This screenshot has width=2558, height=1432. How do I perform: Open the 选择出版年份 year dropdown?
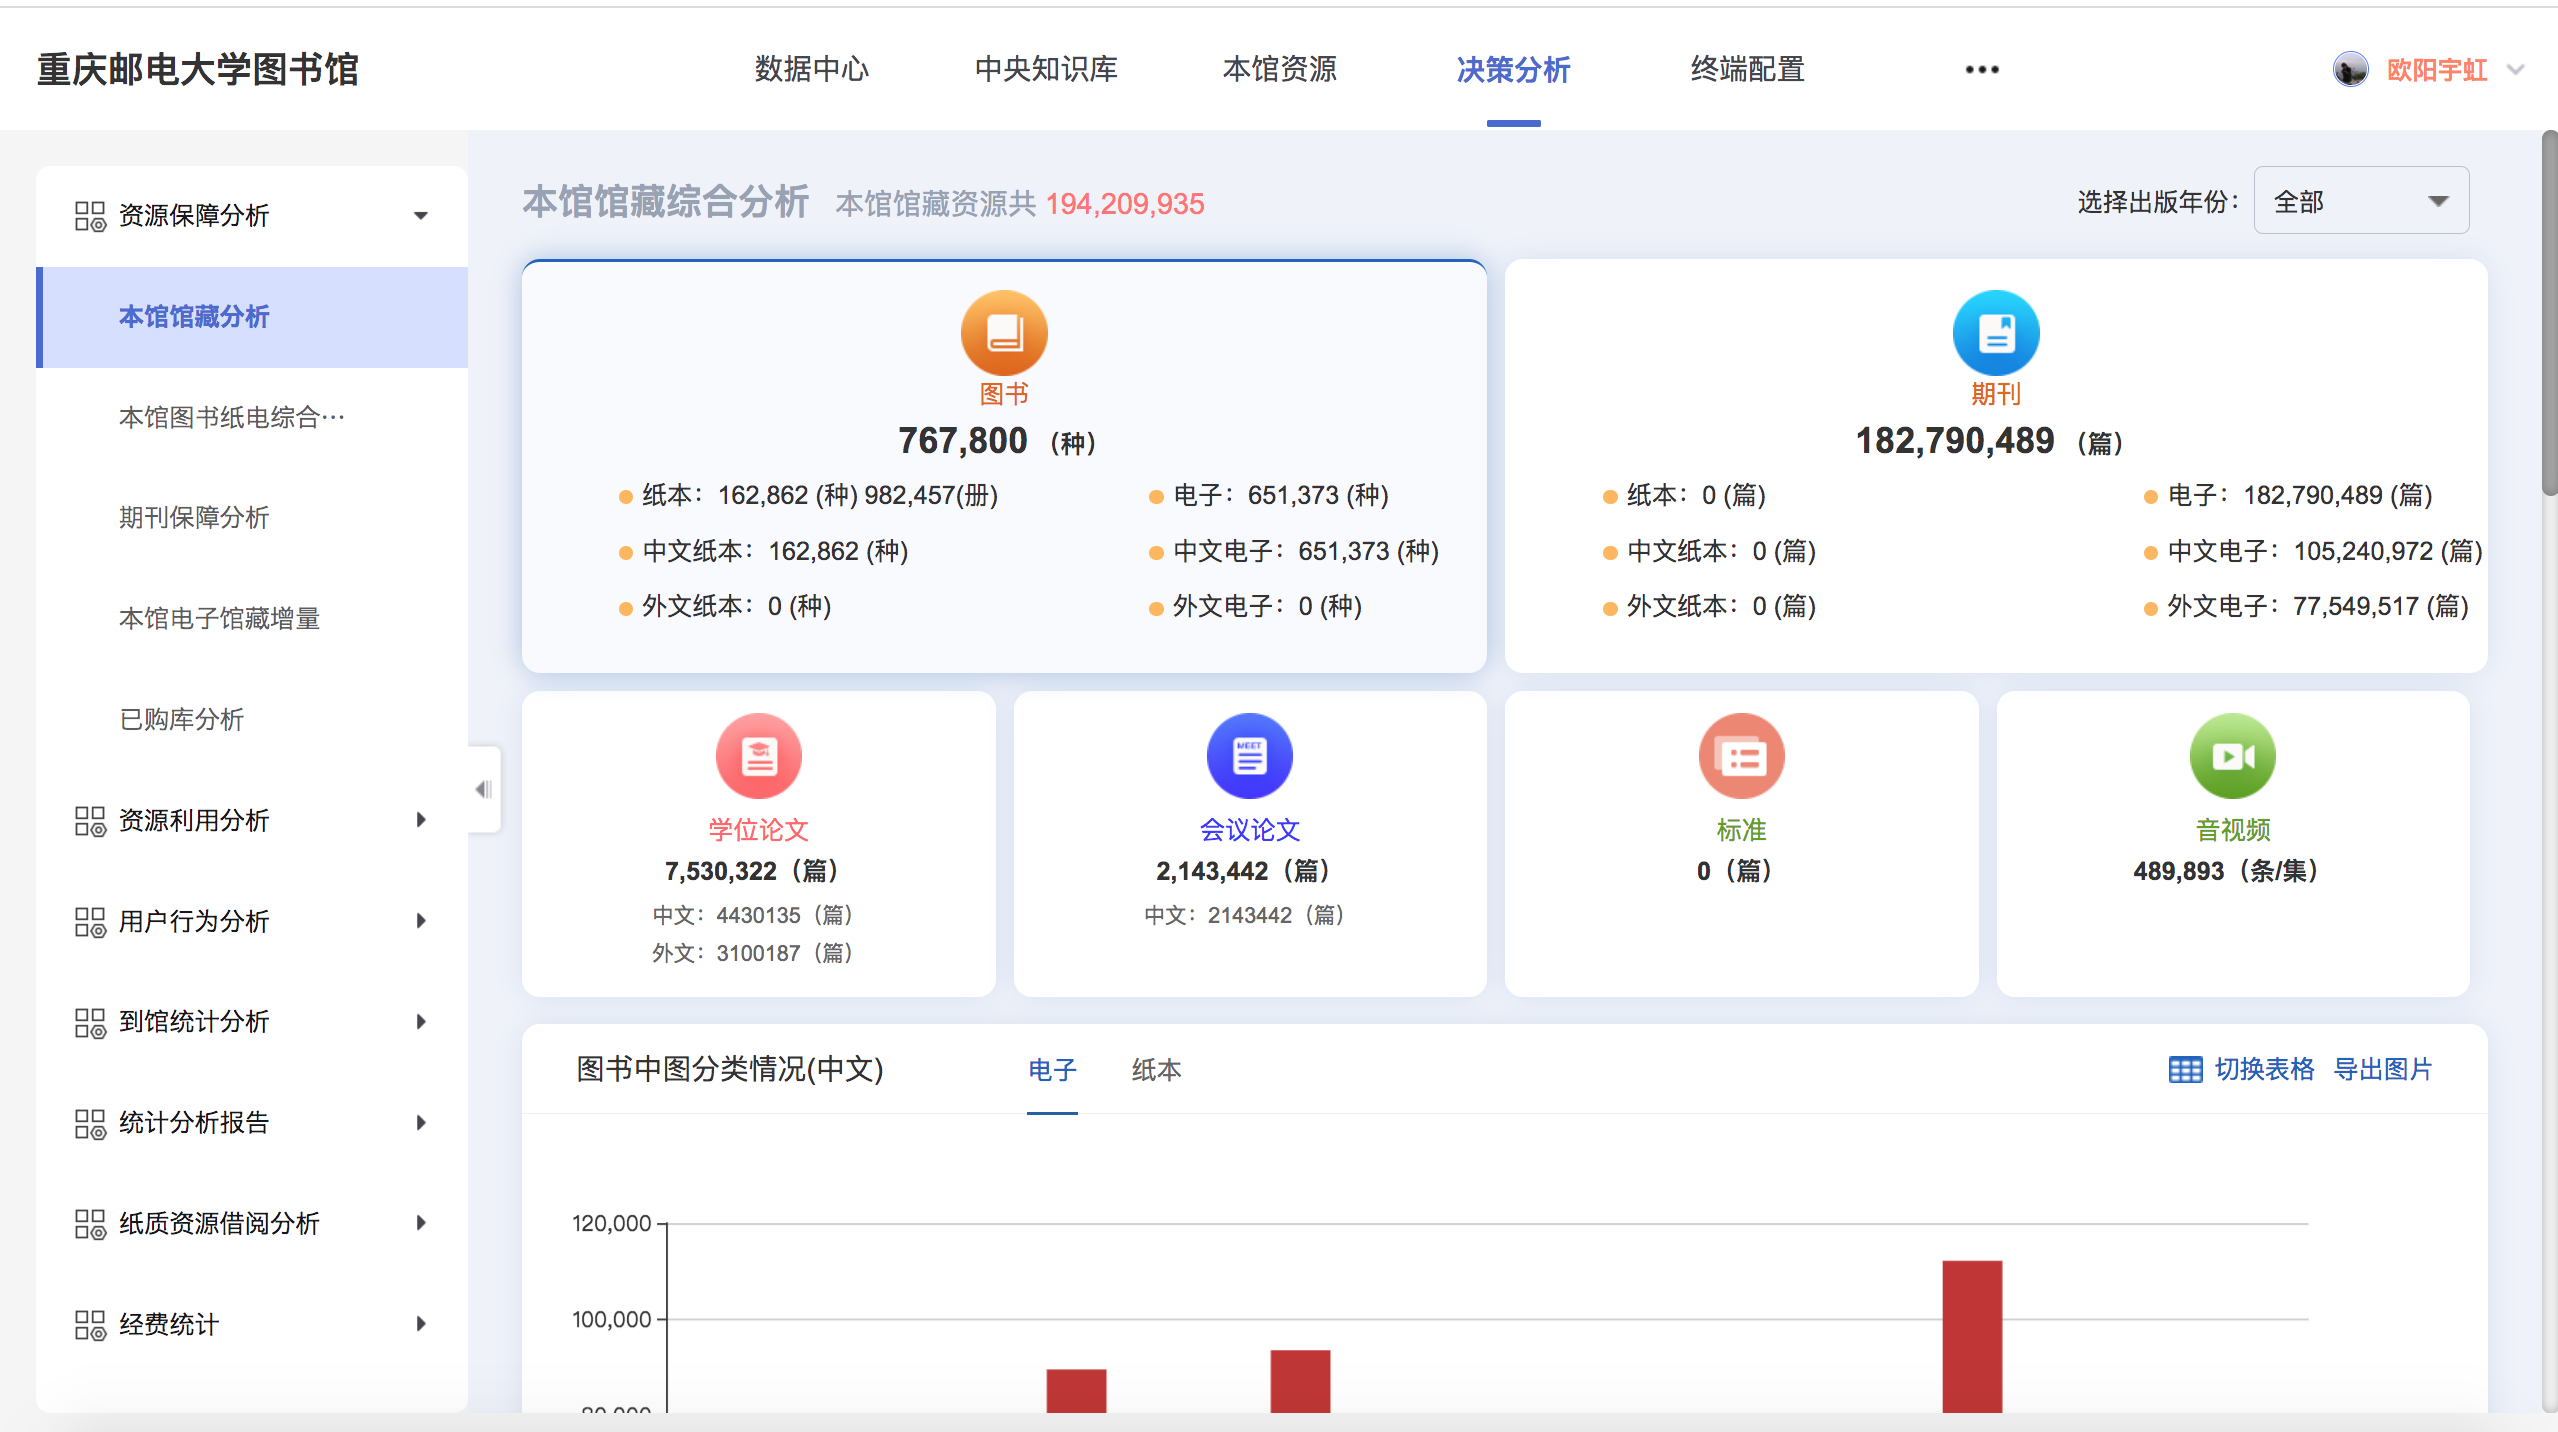tap(2360, 201)
